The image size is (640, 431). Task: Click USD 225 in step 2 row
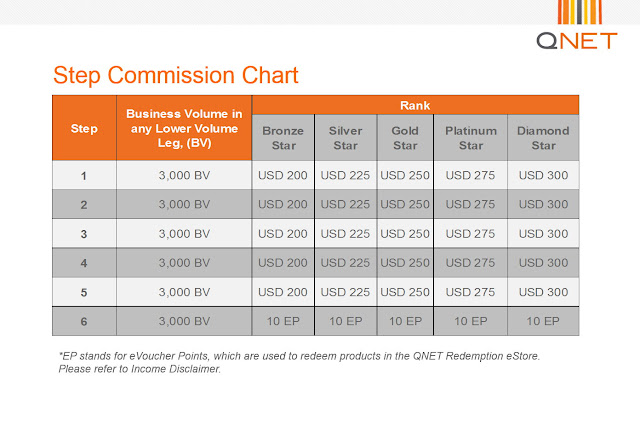[345, 204]
